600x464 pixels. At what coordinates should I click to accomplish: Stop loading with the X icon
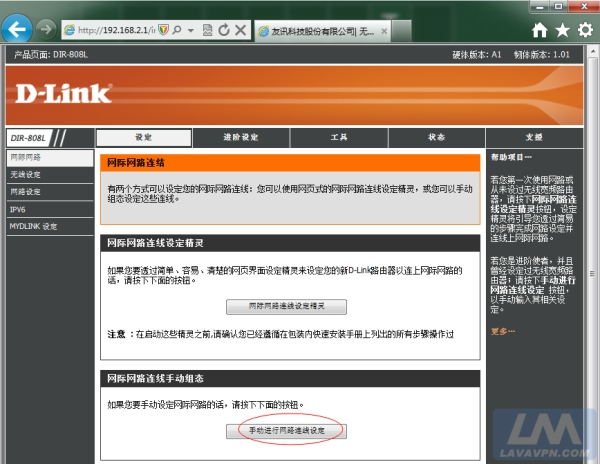tap(240, 30)
